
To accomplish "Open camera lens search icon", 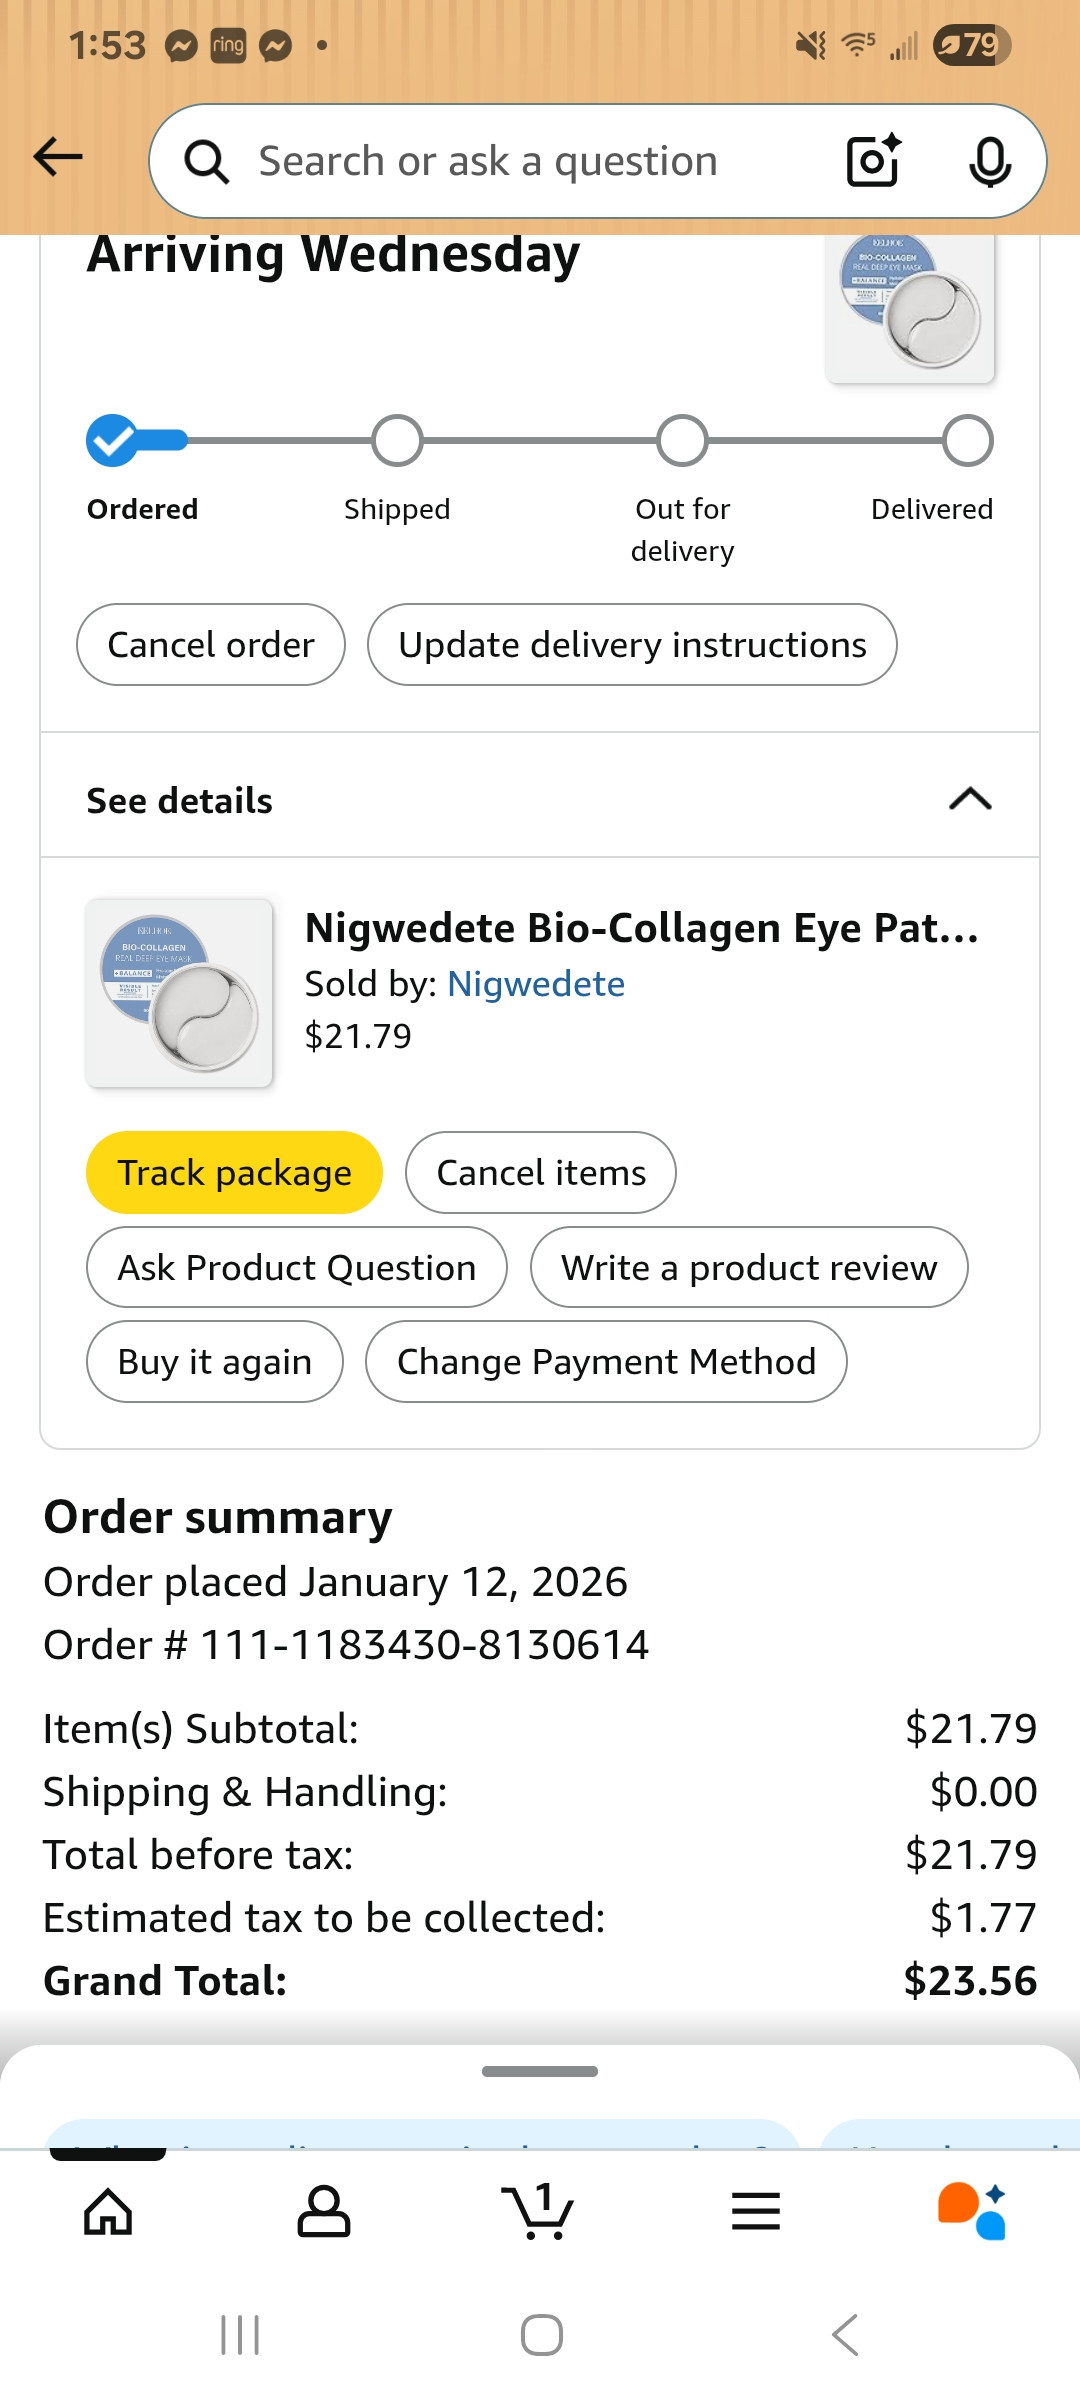I will point(873,161).
